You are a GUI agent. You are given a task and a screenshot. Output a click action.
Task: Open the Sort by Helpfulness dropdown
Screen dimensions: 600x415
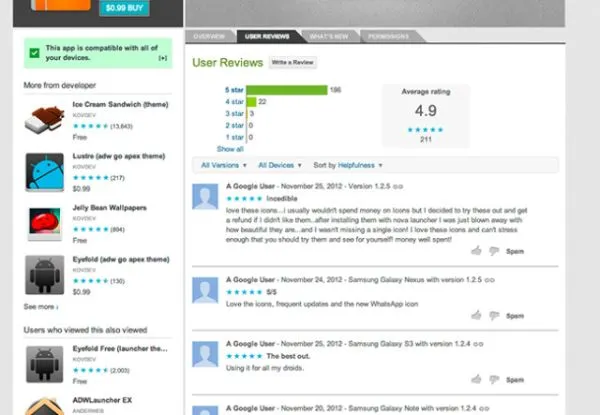coord(348,165)
